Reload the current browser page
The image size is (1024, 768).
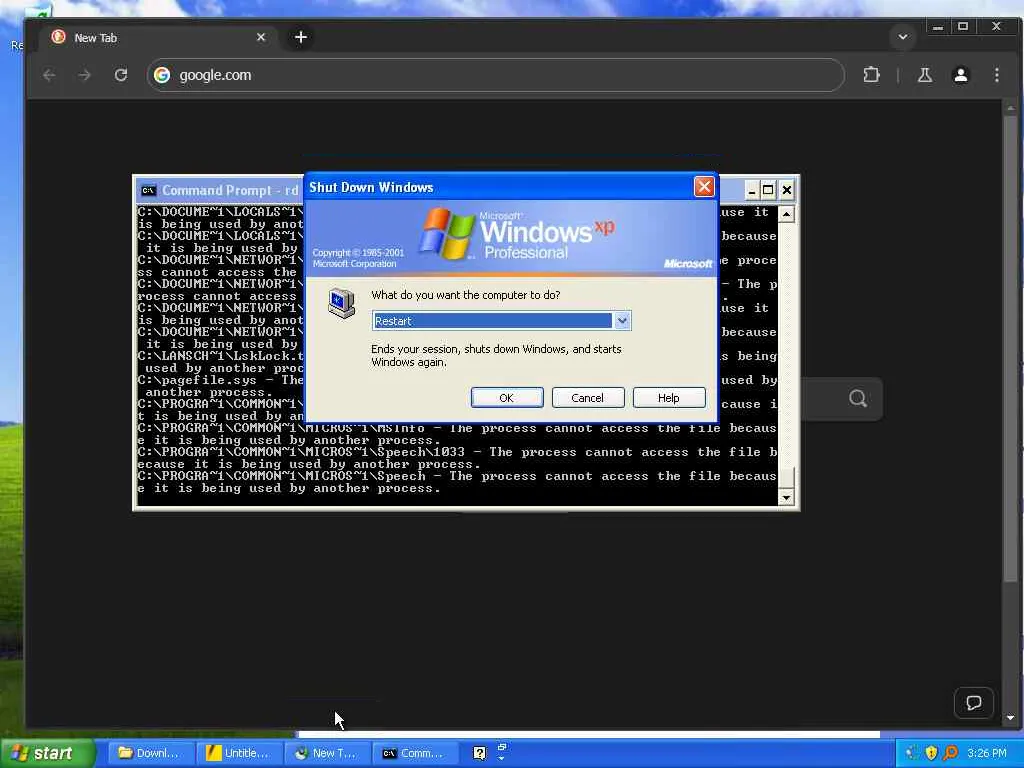coord(121,75)
